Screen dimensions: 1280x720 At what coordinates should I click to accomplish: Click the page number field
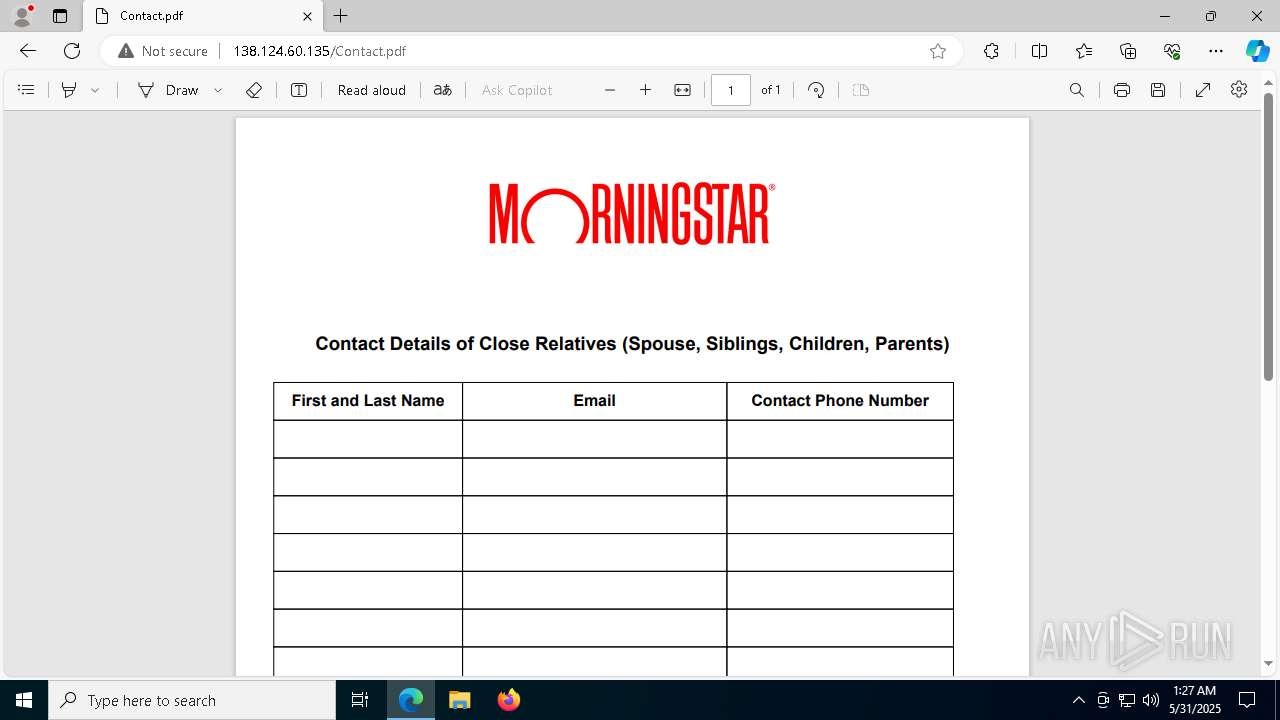pyautogui.click(x=731, y=90)
